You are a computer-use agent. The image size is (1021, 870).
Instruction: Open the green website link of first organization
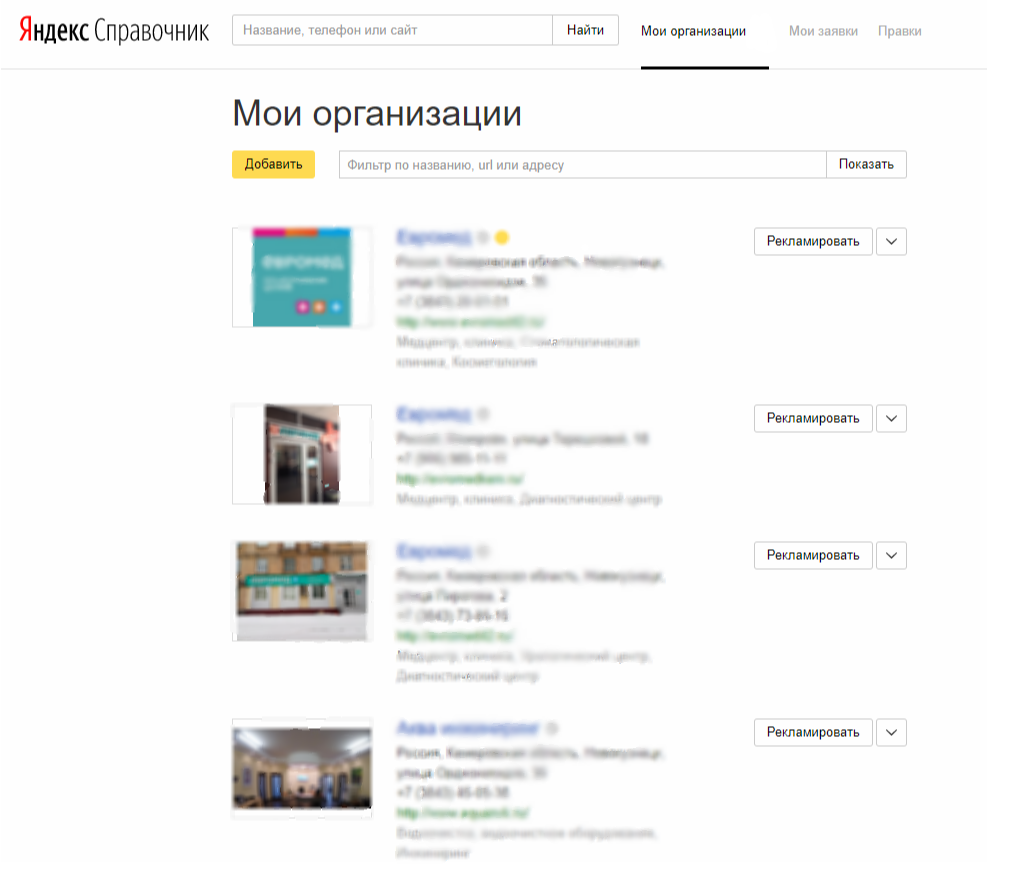(470, 322)
